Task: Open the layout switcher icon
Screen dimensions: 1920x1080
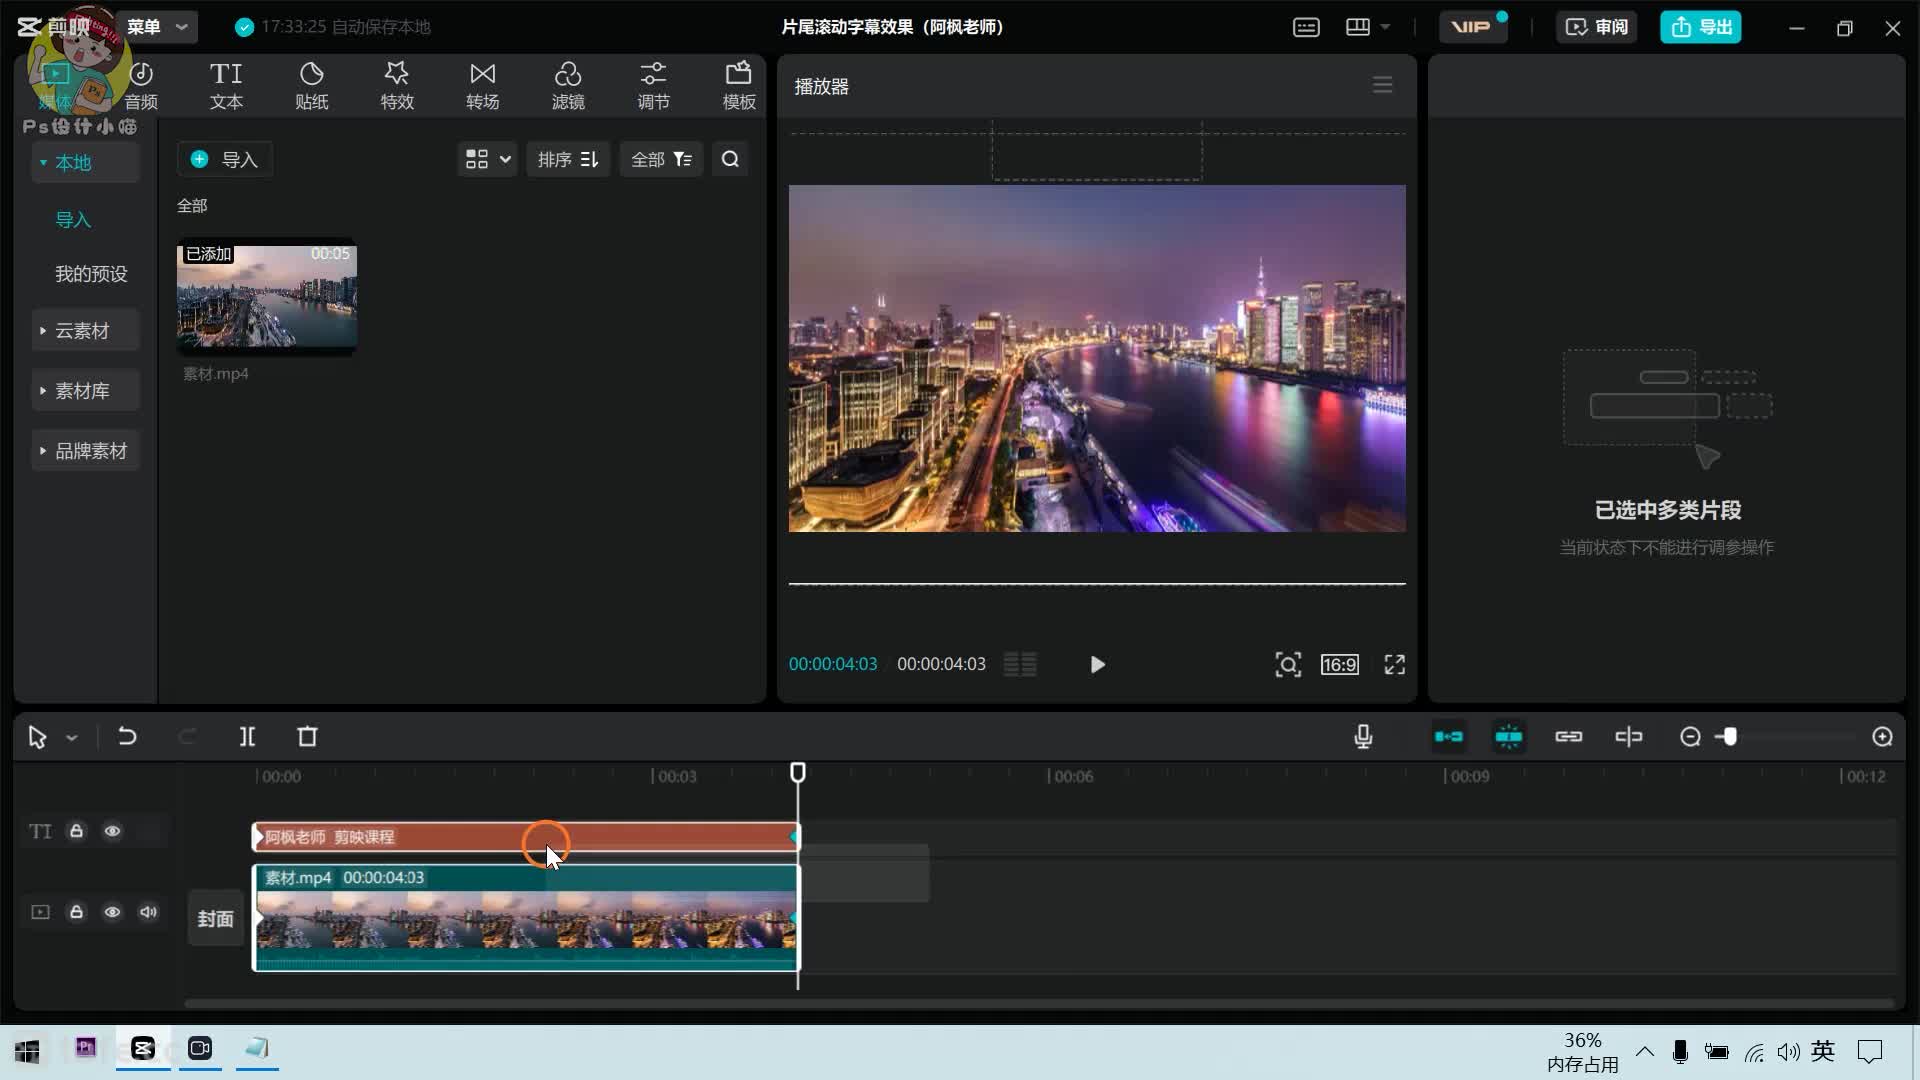Action: pyautogui.click(x=1358, y=27)
